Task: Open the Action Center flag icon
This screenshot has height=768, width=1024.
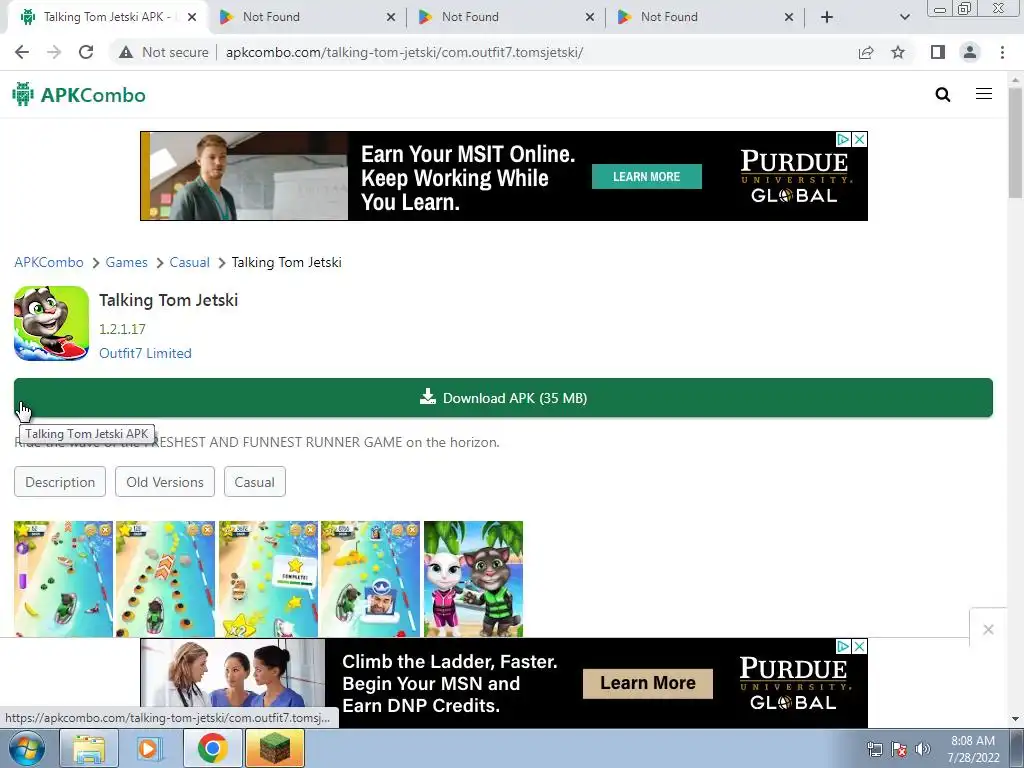Action: pyautogui.click(x=899, y=749)
